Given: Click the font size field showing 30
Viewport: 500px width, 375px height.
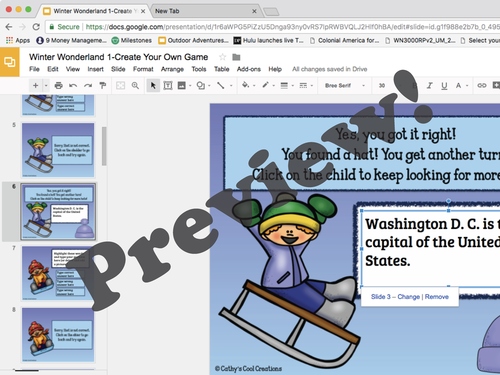Looking at the screenshot, I should 382,86.
